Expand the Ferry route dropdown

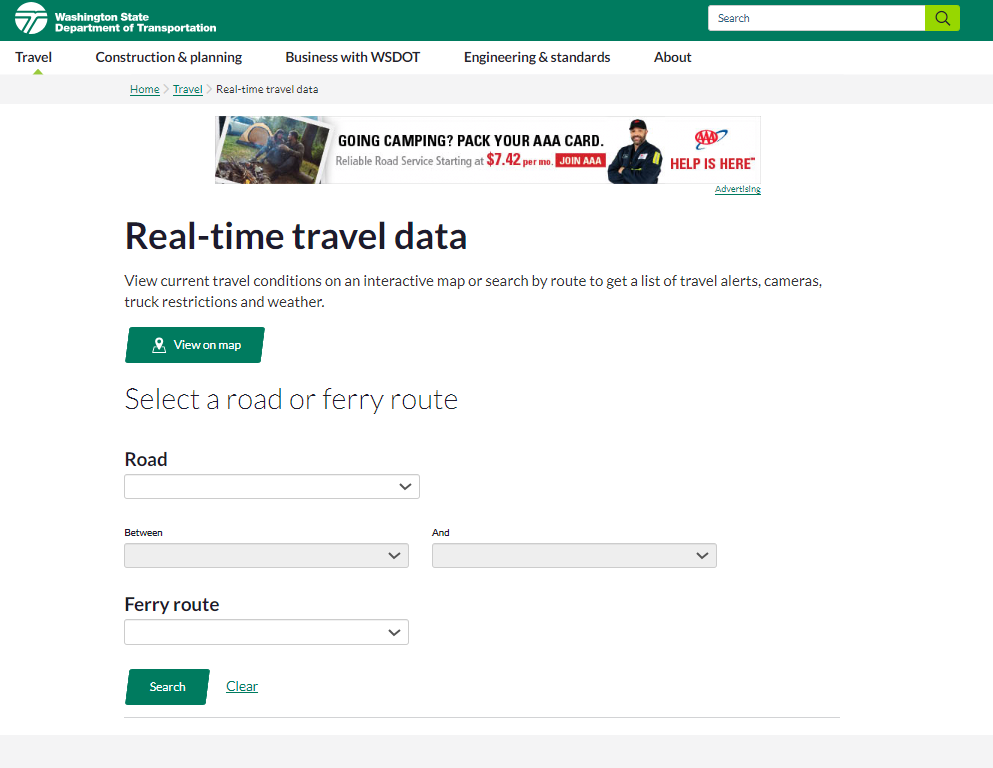266,632
